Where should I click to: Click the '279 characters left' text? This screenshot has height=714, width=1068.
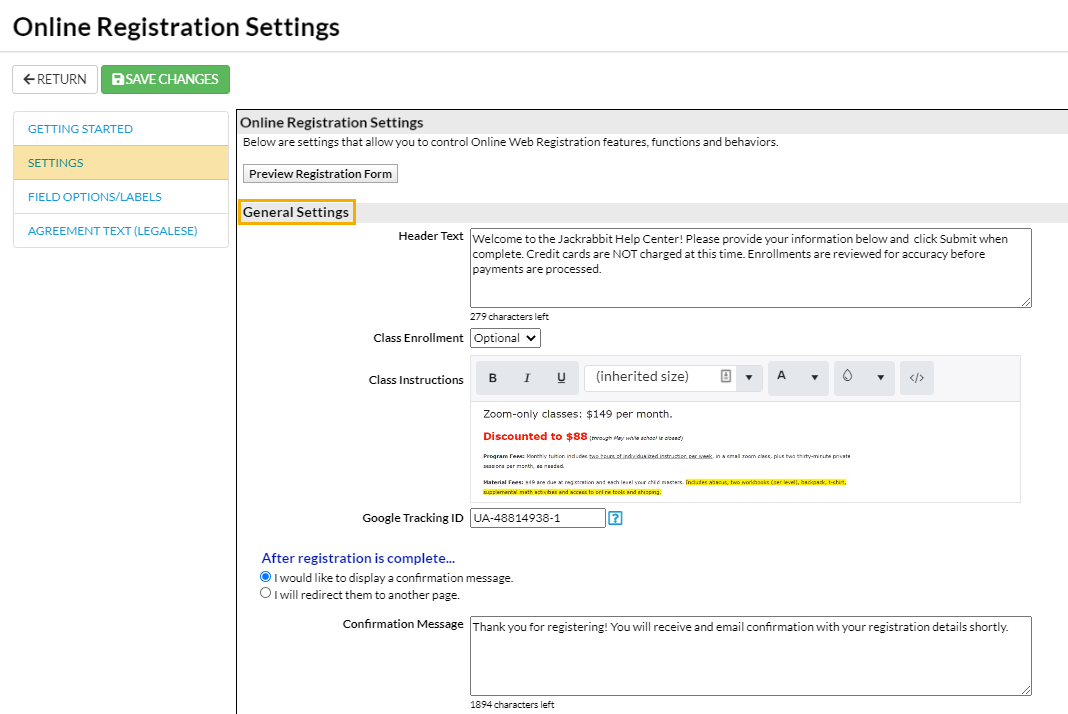pos(509,317)
